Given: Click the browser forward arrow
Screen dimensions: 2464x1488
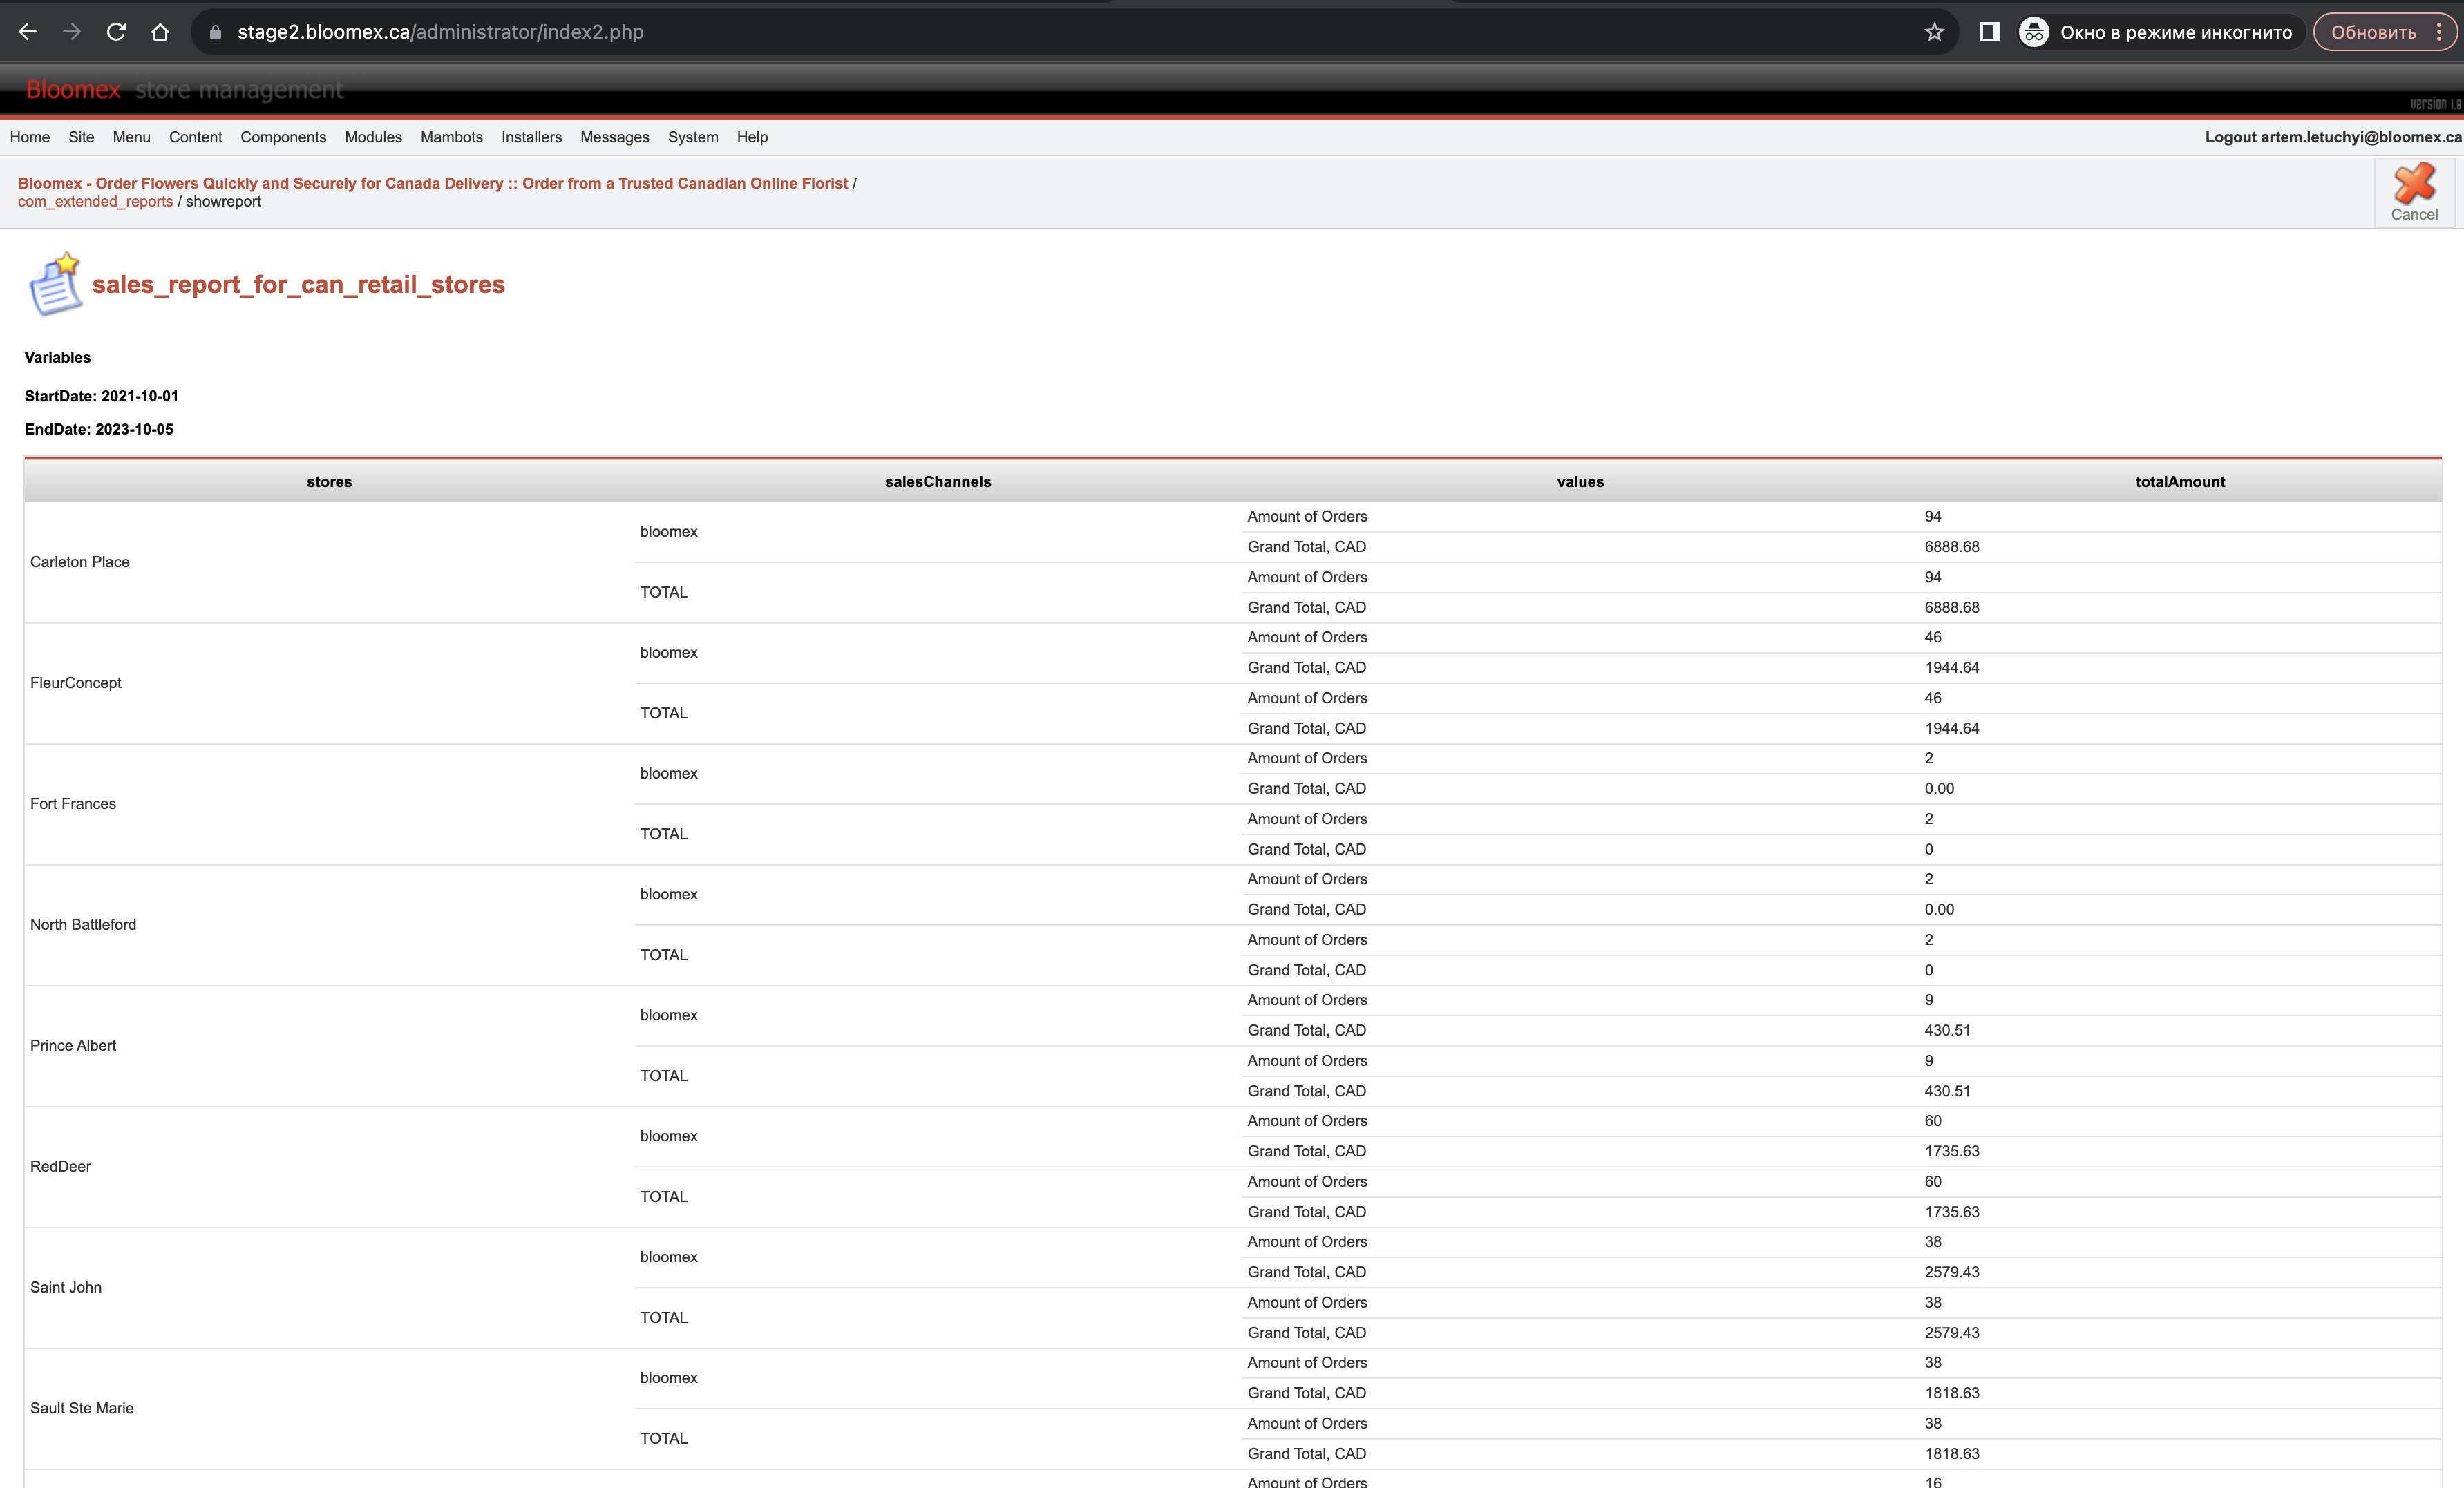Looking at the screenshot, I should [x=72, y=32].
